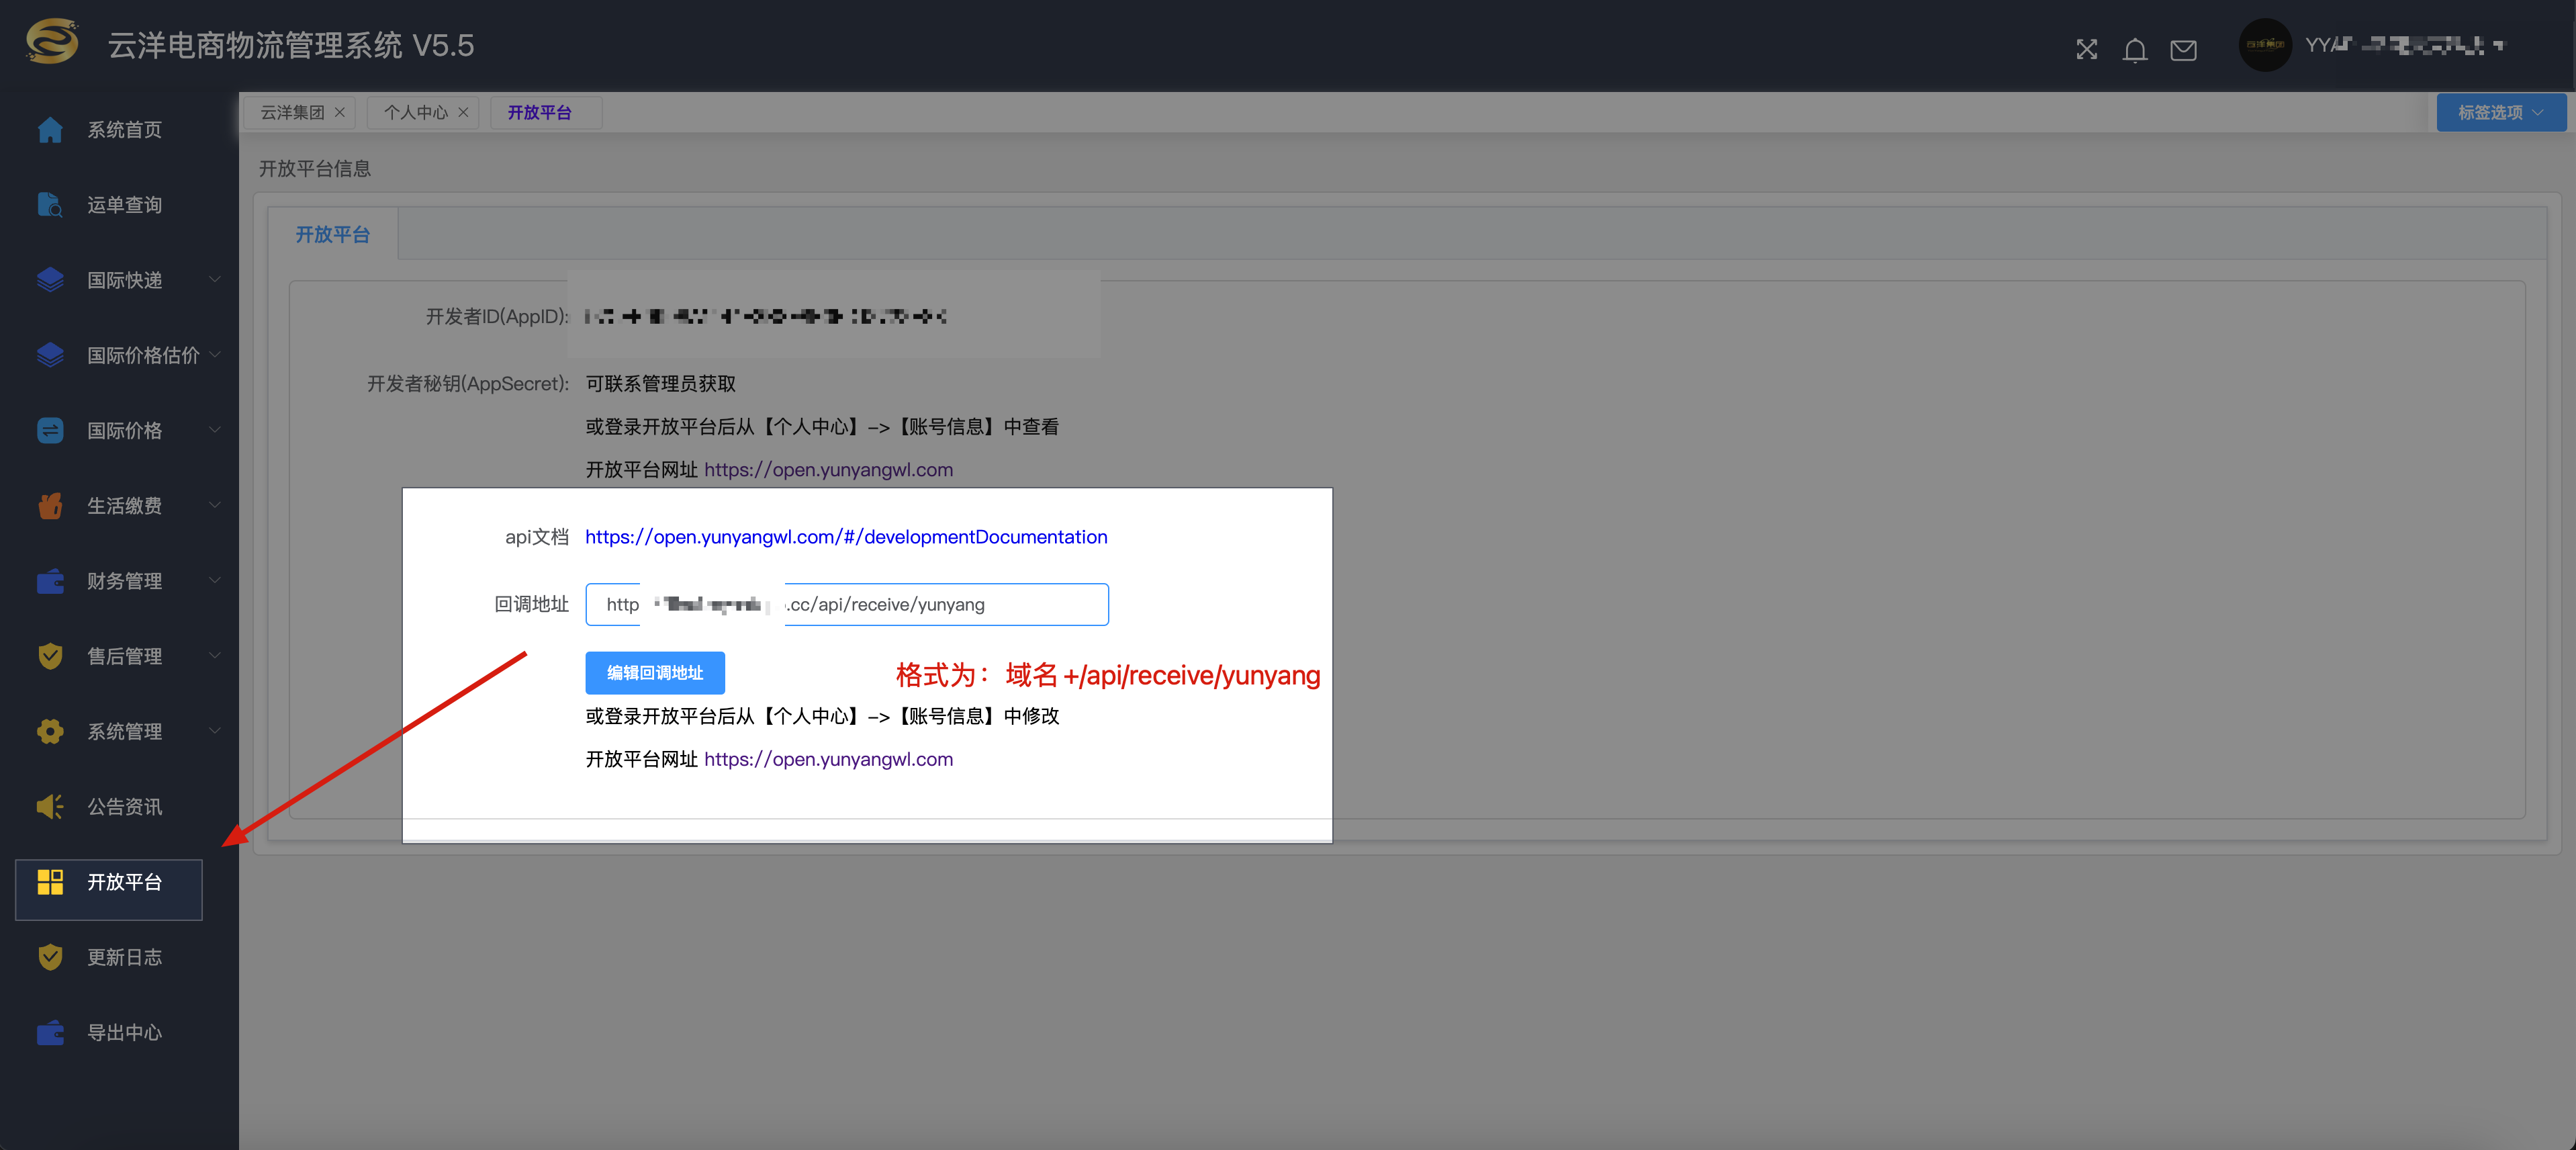This screenshot has height=1150, width=2576.
Task: Click the 开放平台信息 heading
Action: click(x=315, y=169)
